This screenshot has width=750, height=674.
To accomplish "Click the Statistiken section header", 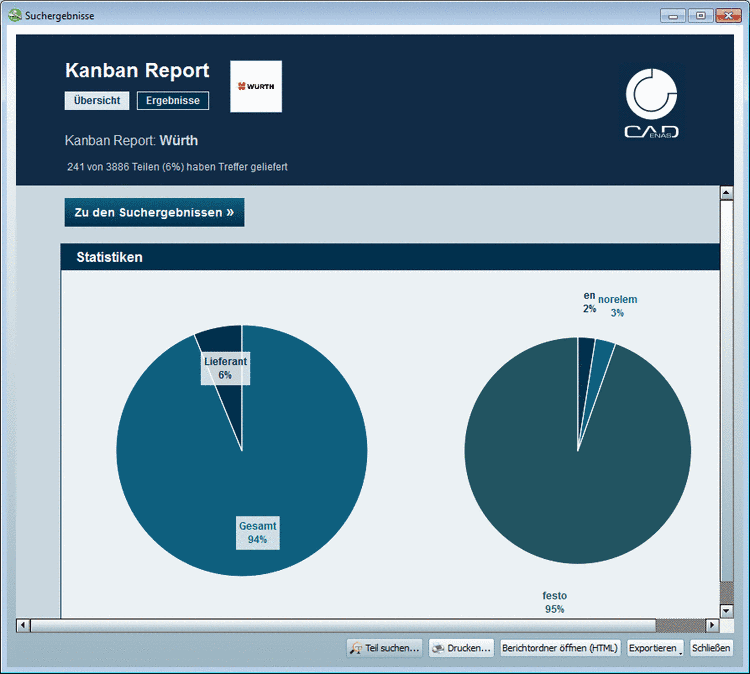I will tap(390, 257).
